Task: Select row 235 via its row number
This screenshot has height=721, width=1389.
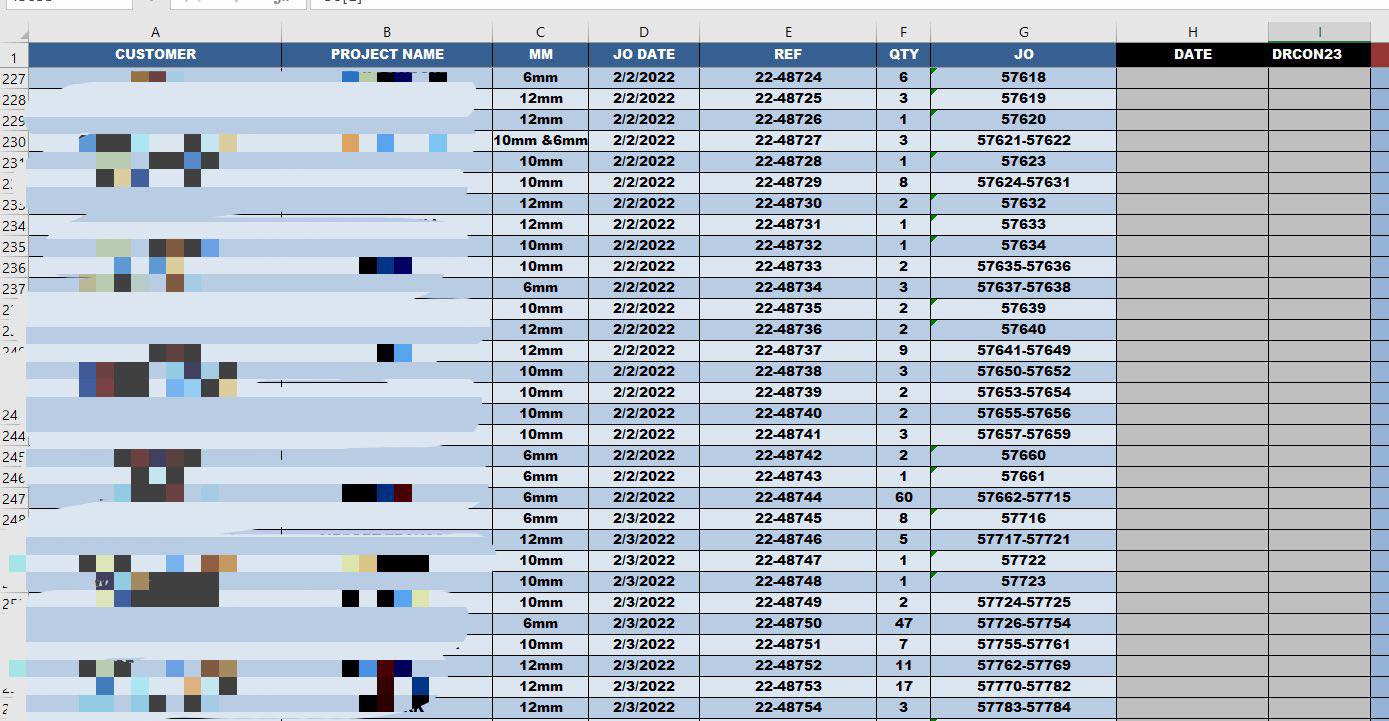Action: (x=14, y=246)
